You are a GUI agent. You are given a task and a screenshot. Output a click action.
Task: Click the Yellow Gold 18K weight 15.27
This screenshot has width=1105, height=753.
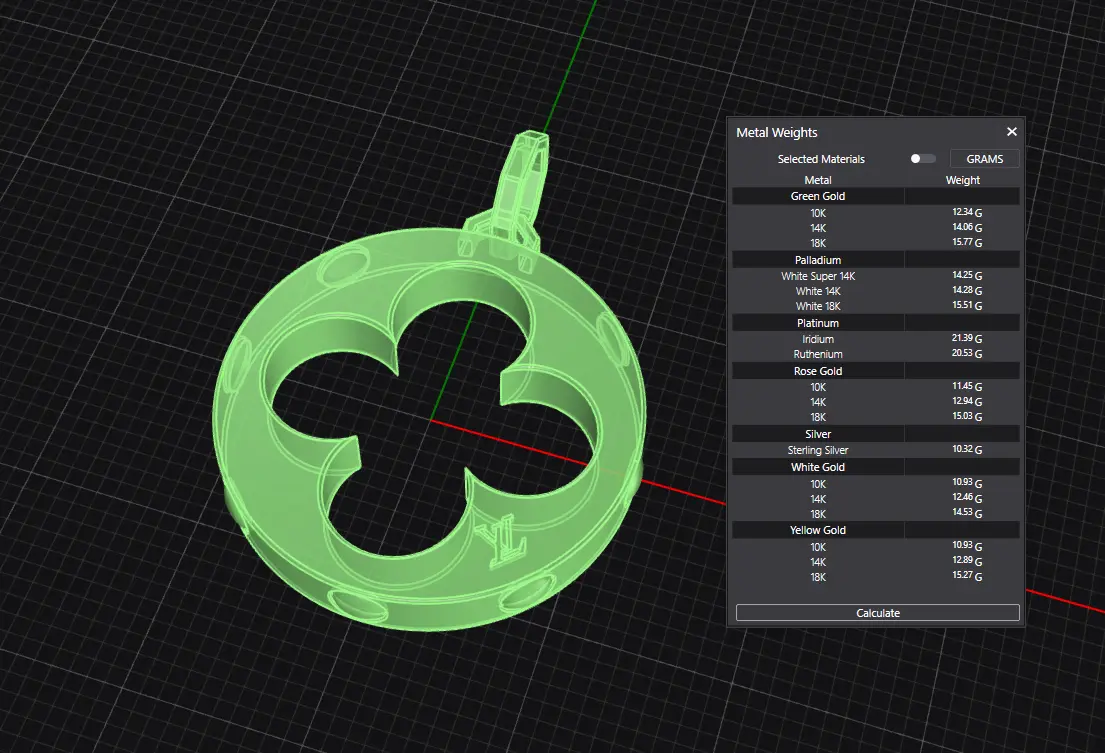point(967,576)
